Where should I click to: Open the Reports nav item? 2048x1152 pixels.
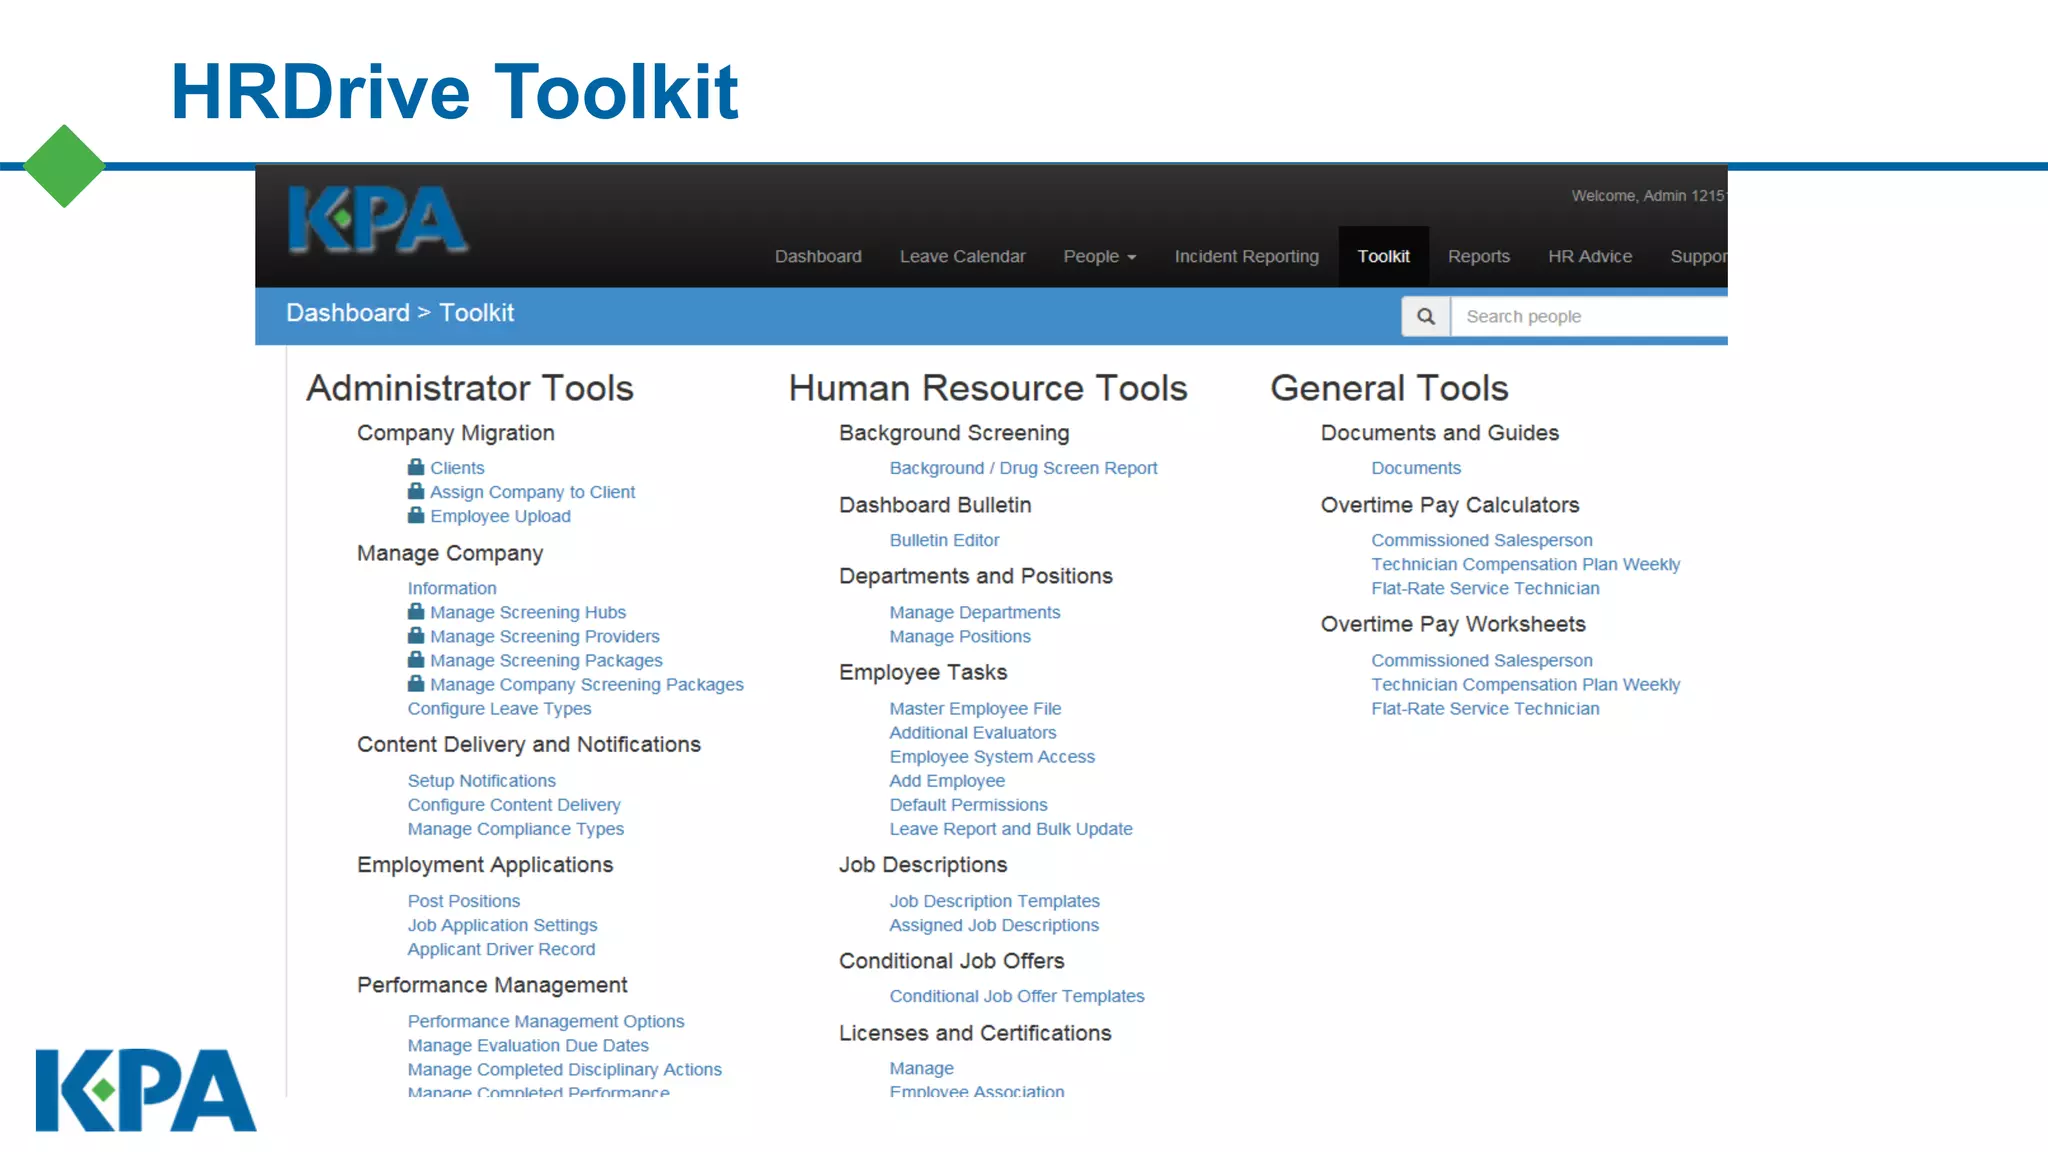[x=1479, y=256]
